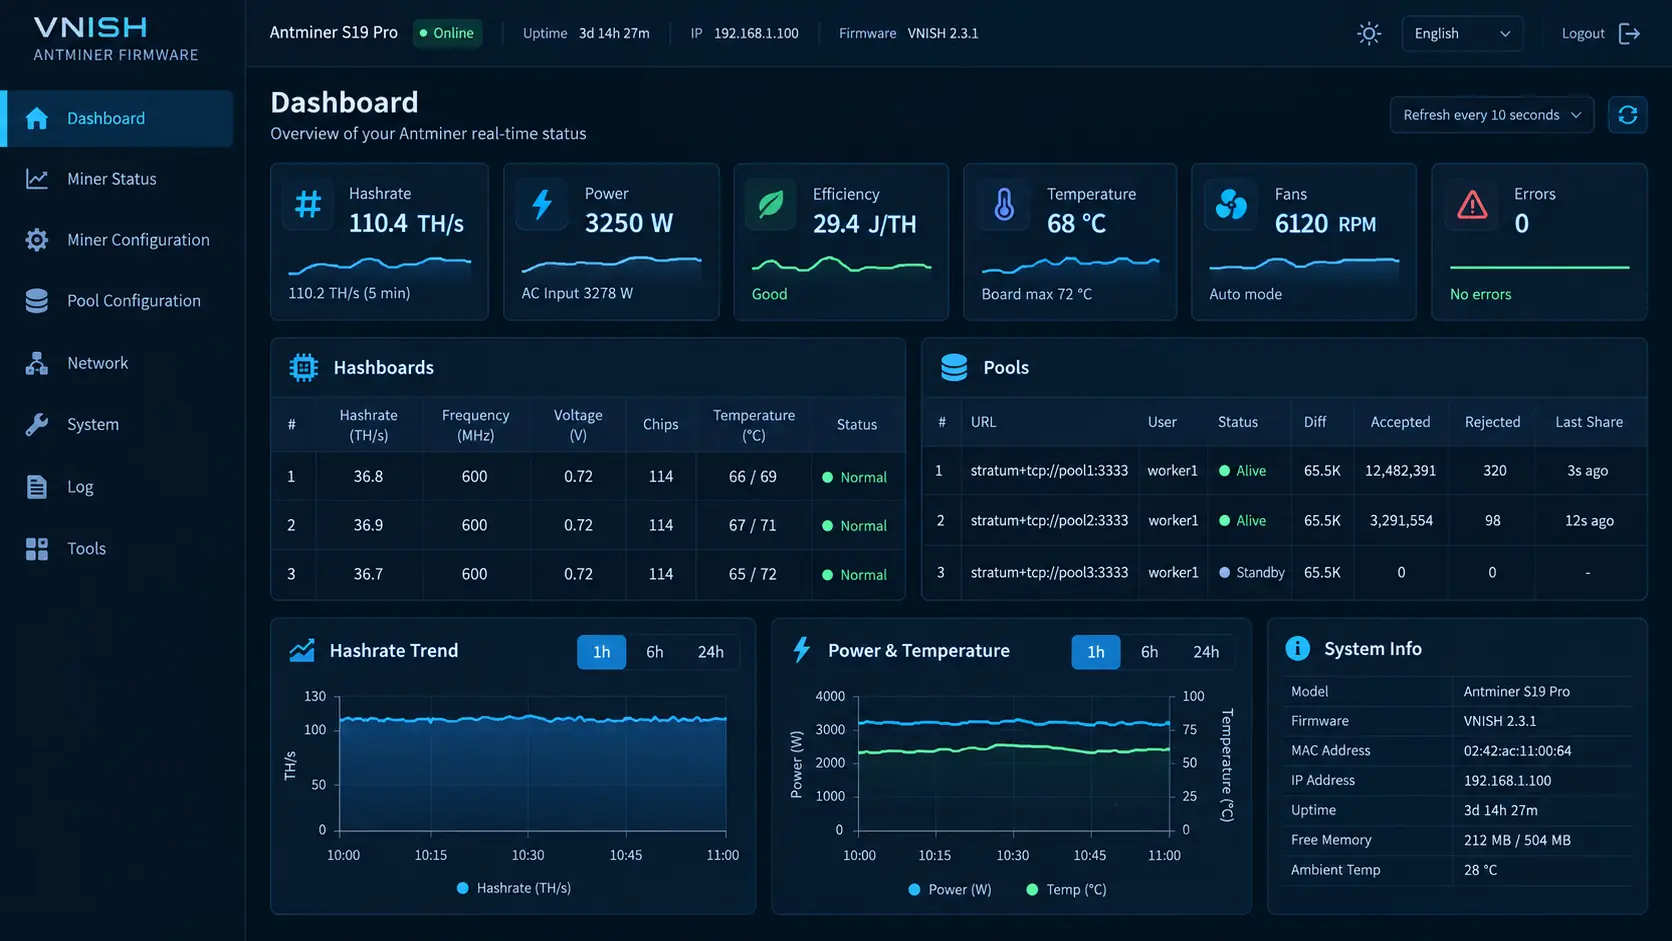Click the Standby status of pool3
Screen dimensions: 1672x941
pyautogui.click(x=1252, y=573)
